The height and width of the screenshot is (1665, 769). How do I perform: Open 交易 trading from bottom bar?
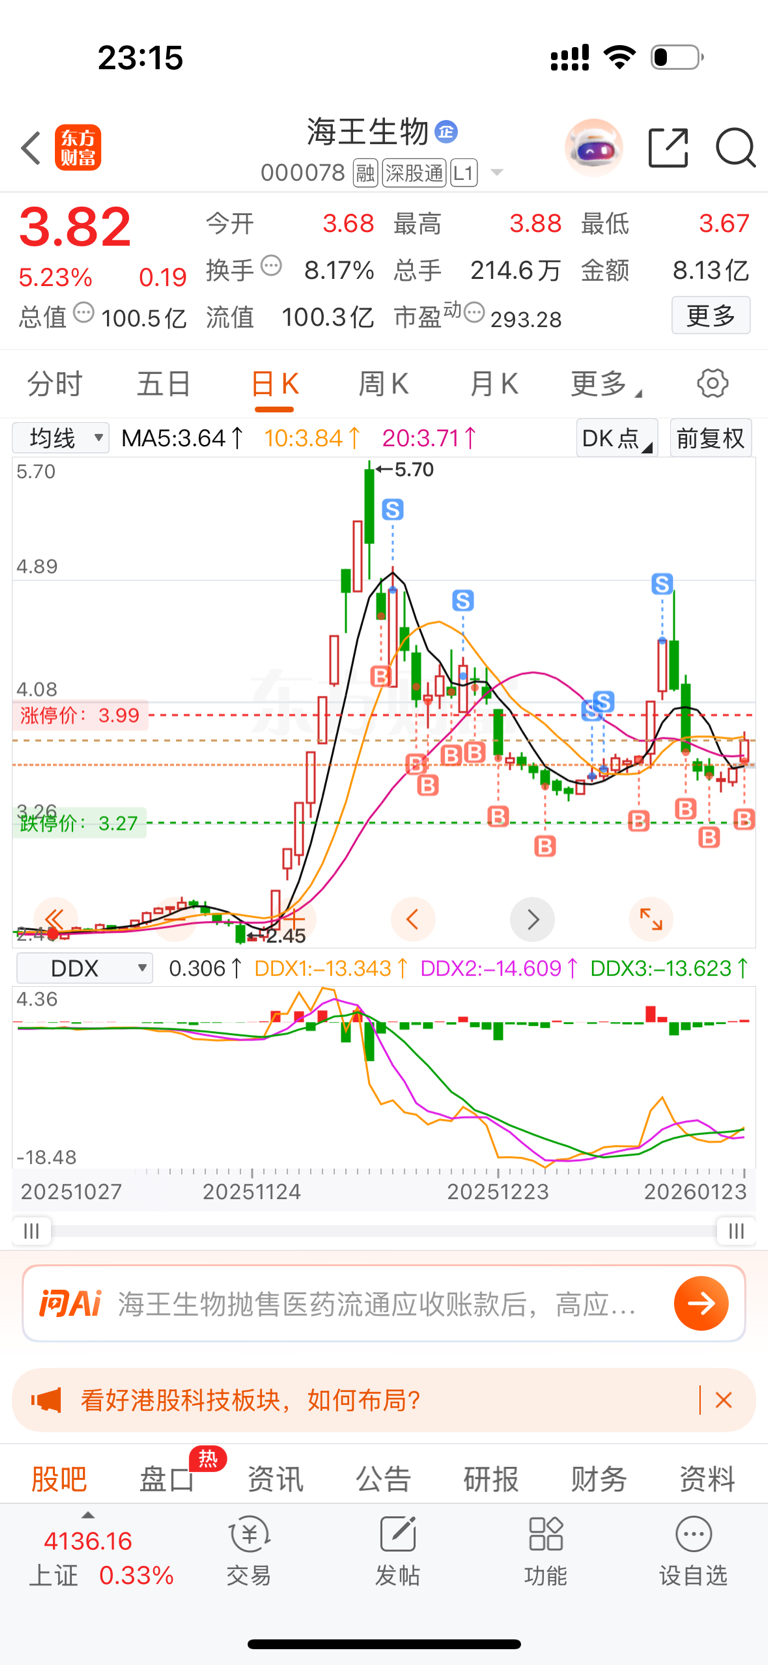(249, 1551)
